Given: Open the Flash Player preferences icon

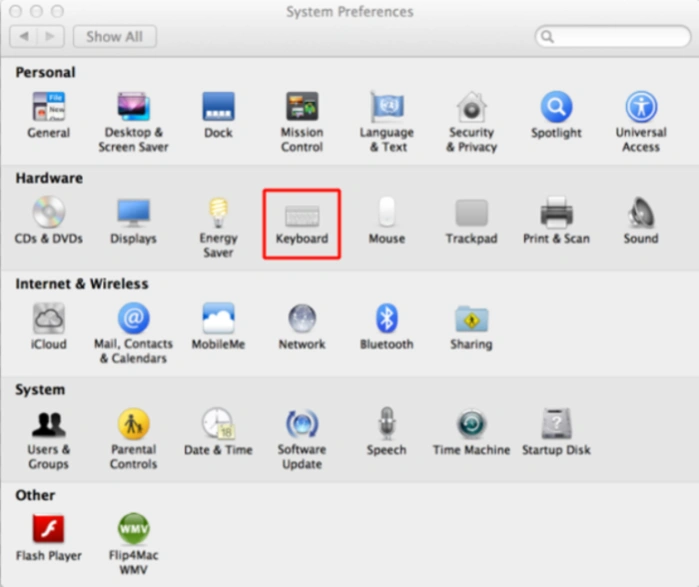Looking at the screenshot, I should coord(49,529).
